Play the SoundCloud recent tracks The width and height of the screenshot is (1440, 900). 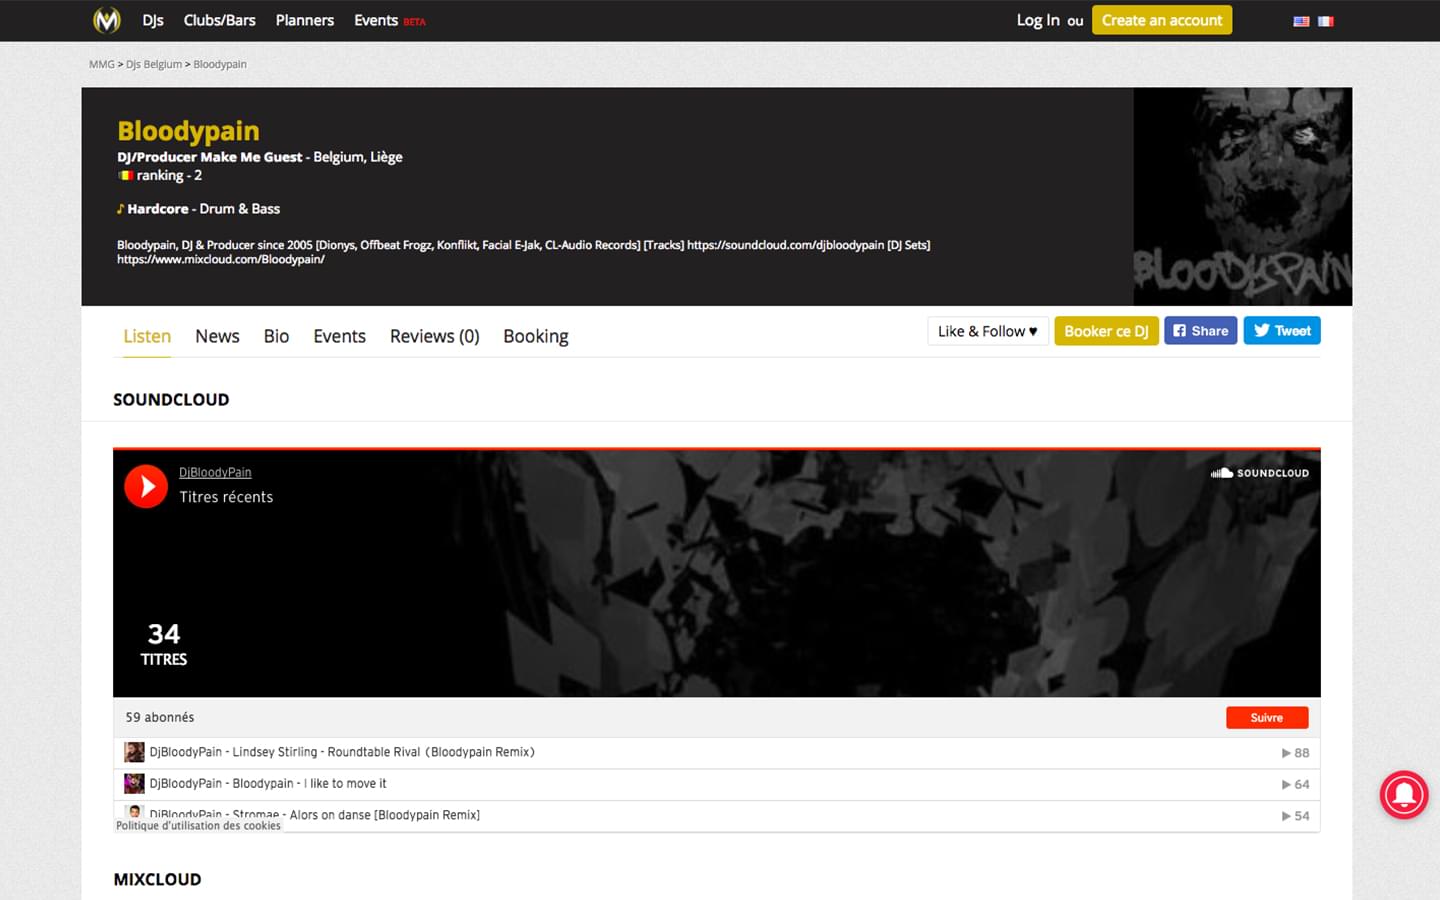pyautogui.click(x=146, y=487)
